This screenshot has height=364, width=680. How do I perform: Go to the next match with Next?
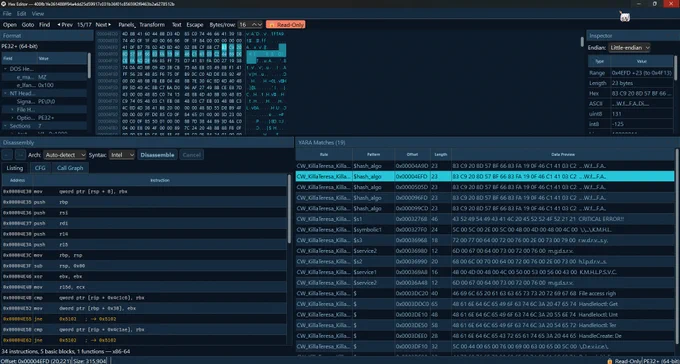click(103, 25)
